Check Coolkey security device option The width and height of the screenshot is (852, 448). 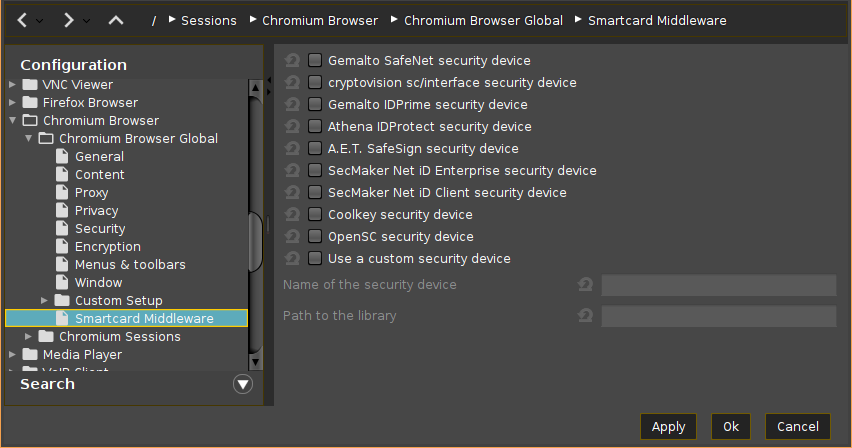click(315, 215)
